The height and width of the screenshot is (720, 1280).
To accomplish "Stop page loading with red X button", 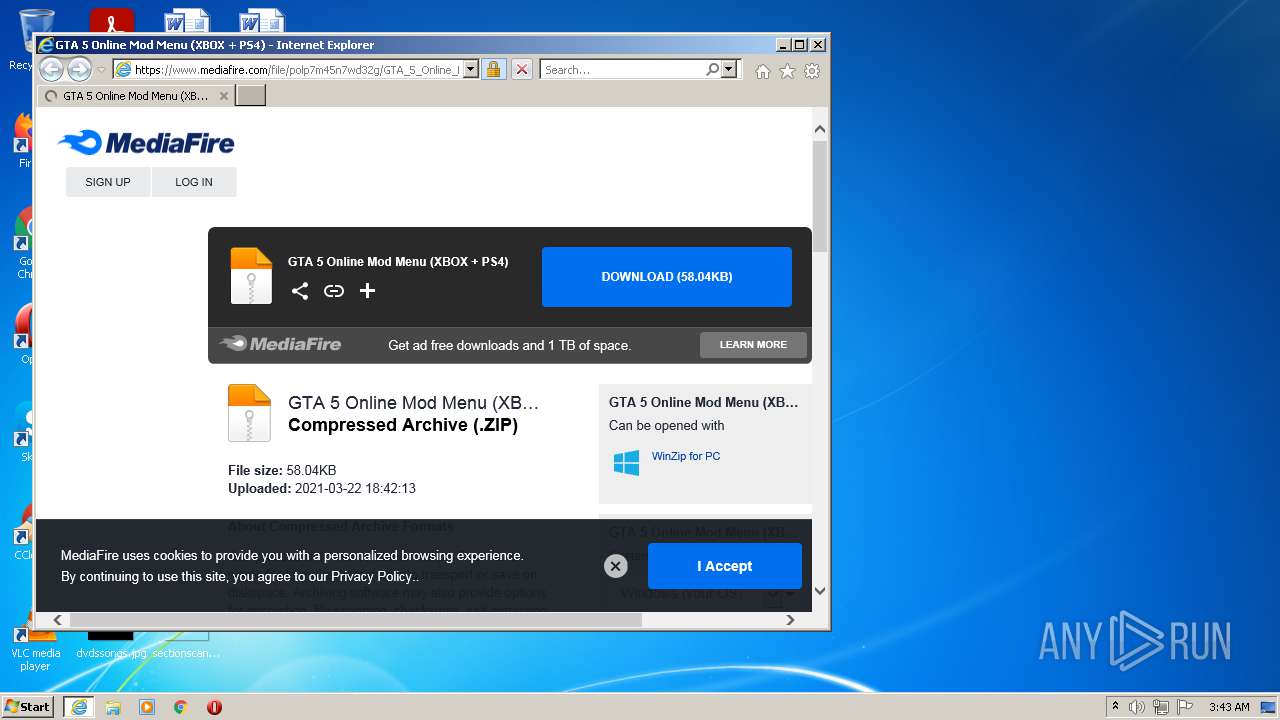I will pos(522,70).
